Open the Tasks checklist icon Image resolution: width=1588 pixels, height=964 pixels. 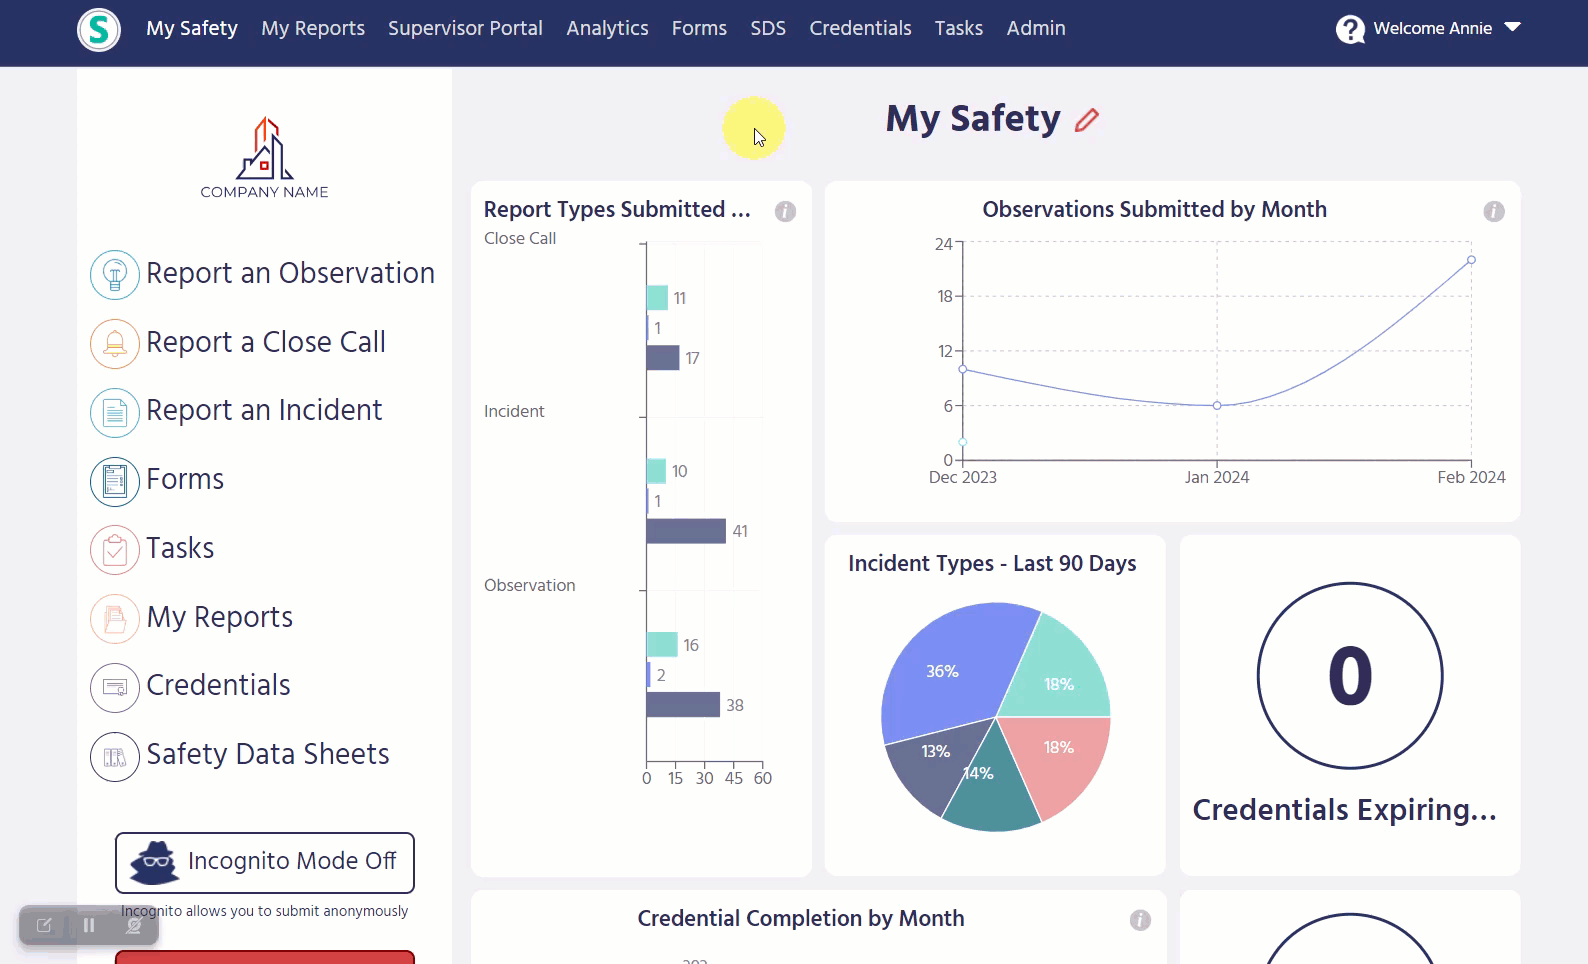(x=115, y=549)
